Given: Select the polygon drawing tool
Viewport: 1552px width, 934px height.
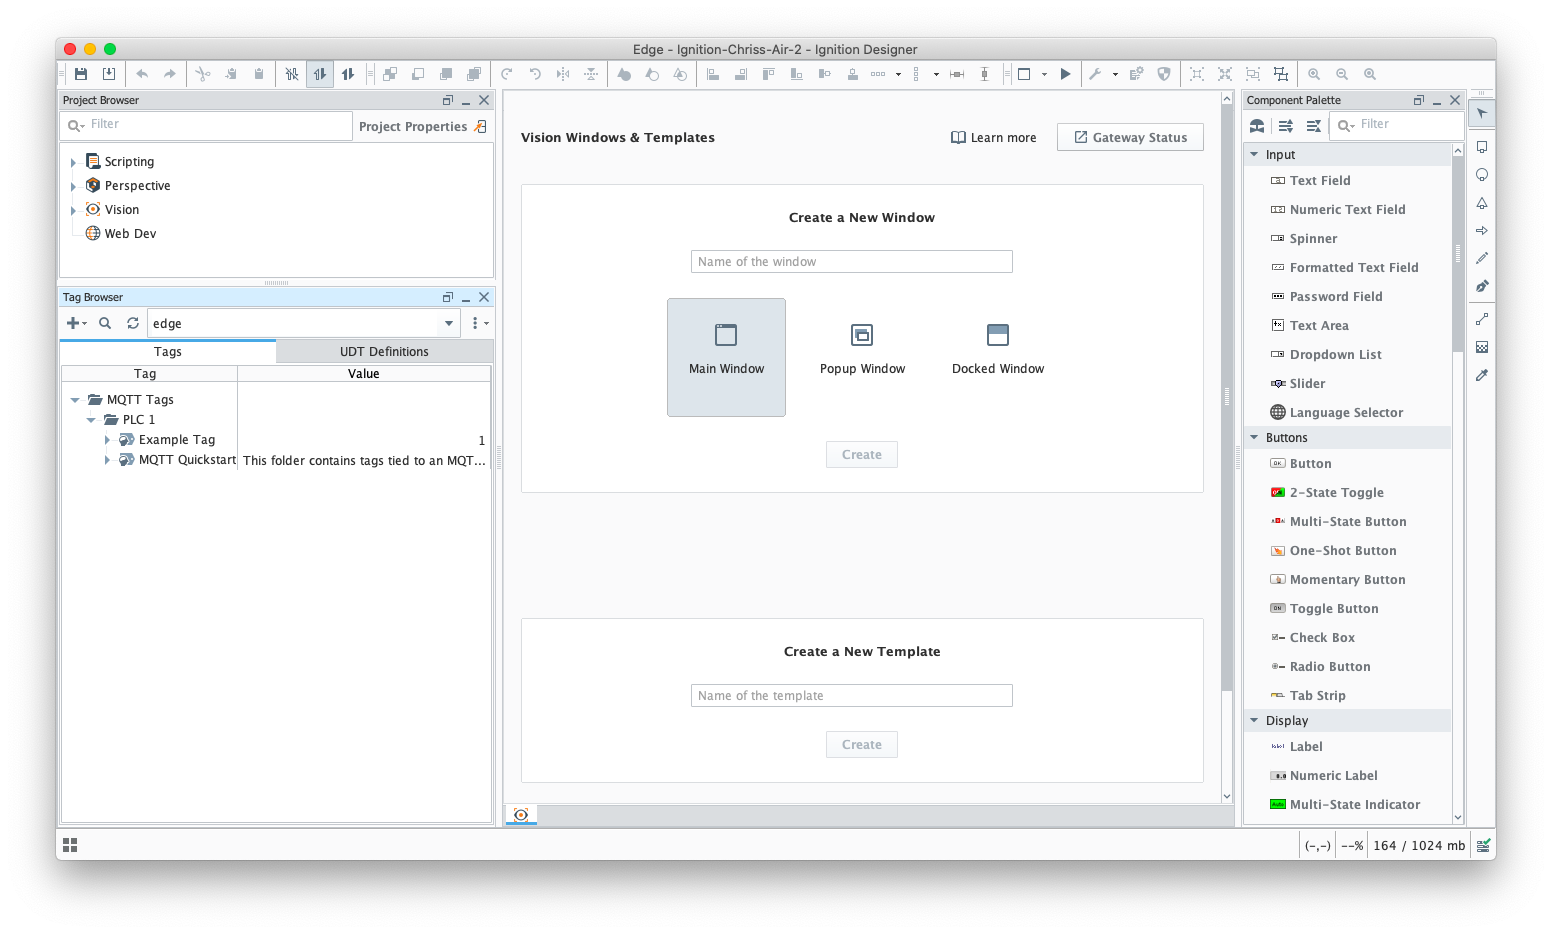Looking at the screenshot, I should click(1482, 203).
